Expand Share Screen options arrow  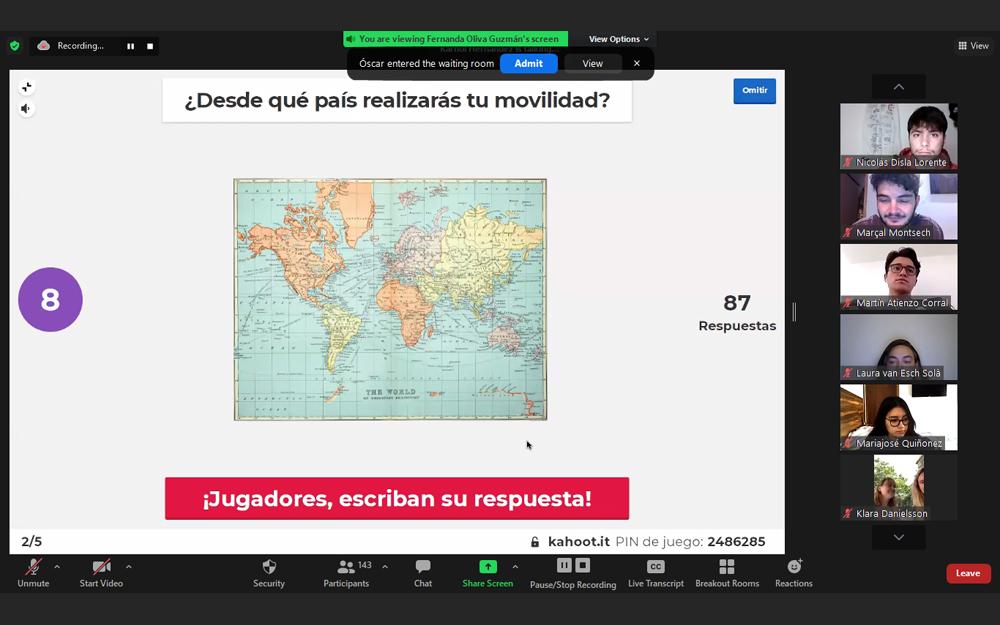point(515,566)
